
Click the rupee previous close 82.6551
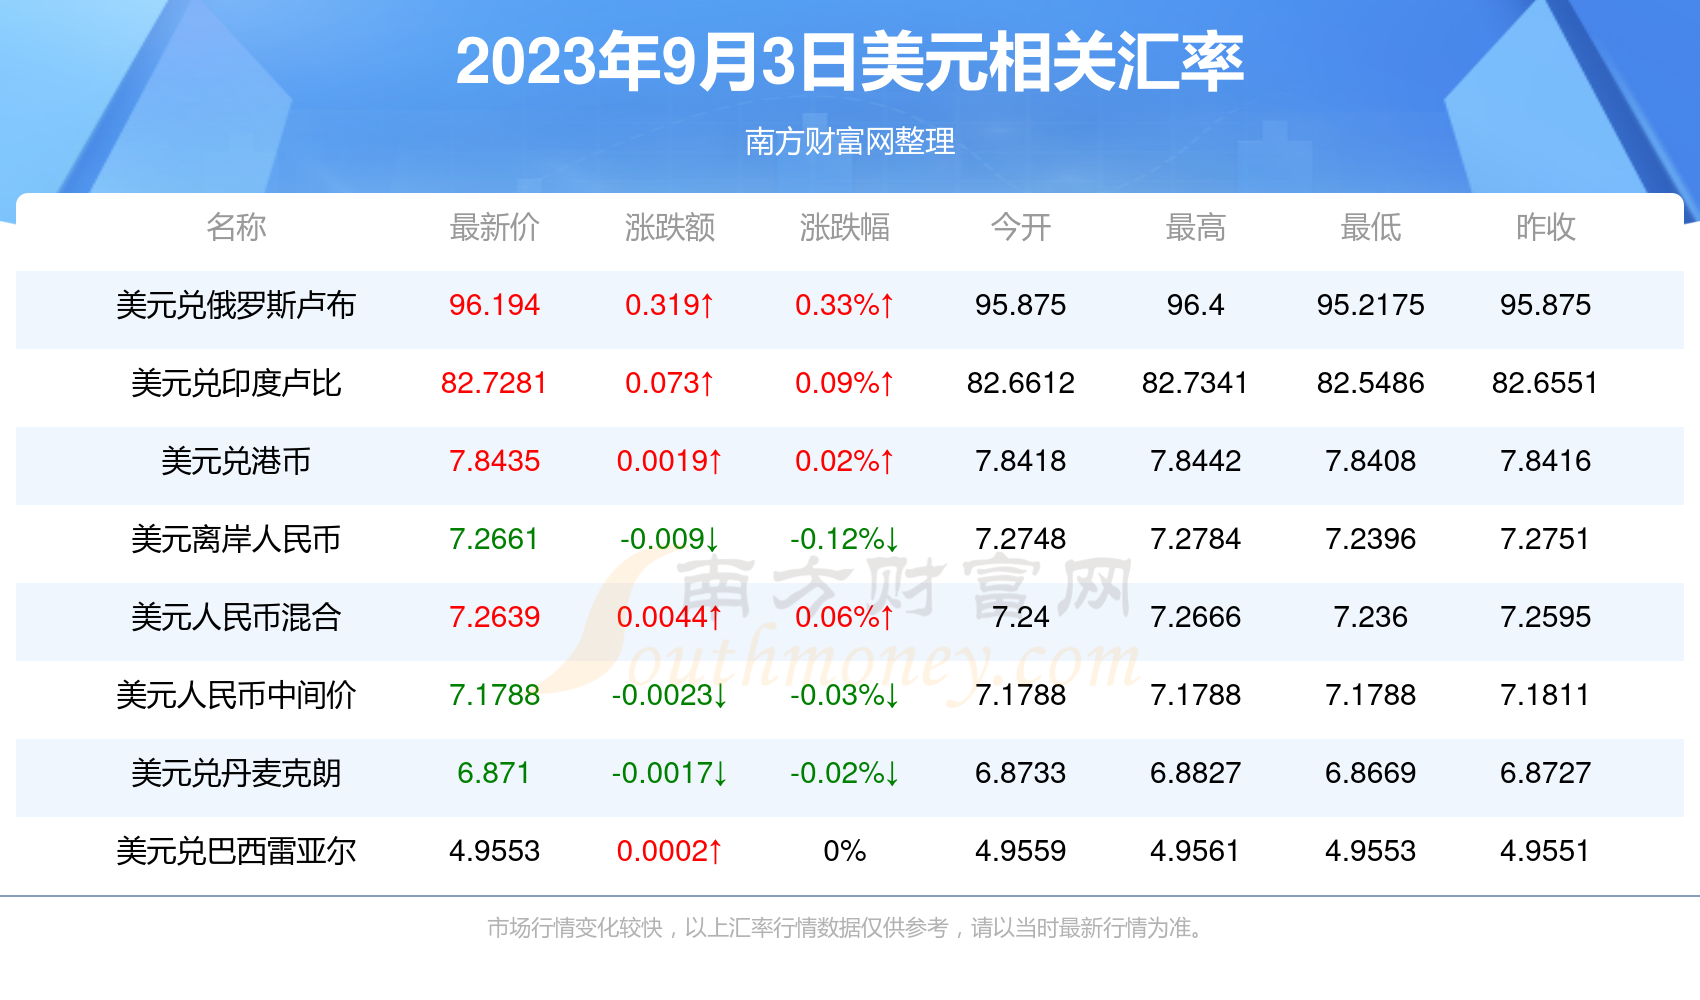[x=1545, y=383]
